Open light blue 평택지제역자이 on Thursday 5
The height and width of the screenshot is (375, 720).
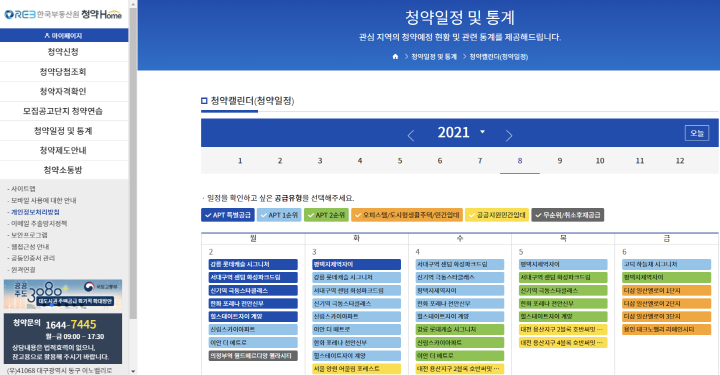tap(563, 264)
